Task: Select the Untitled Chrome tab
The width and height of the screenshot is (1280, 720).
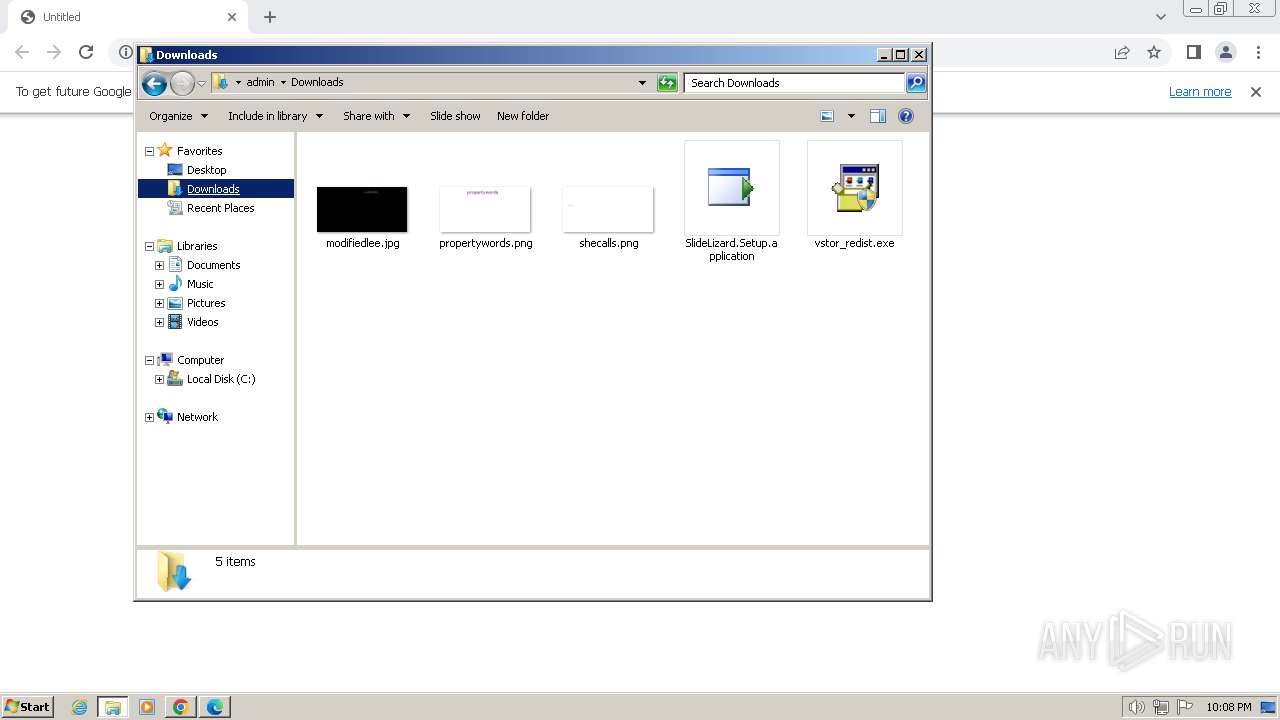Action: coord(128,17)
